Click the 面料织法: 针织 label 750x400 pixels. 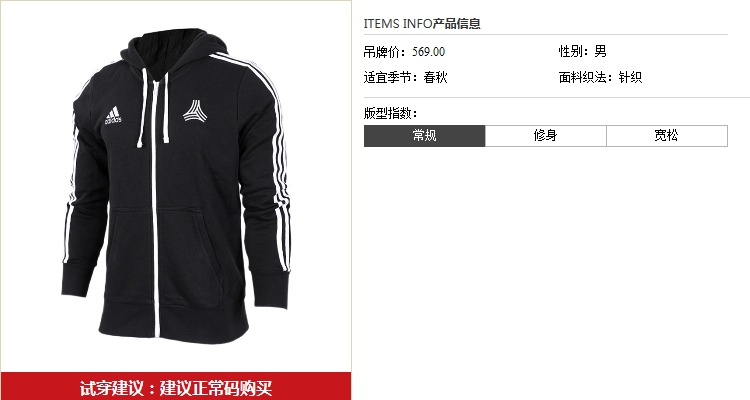point(600,77)
